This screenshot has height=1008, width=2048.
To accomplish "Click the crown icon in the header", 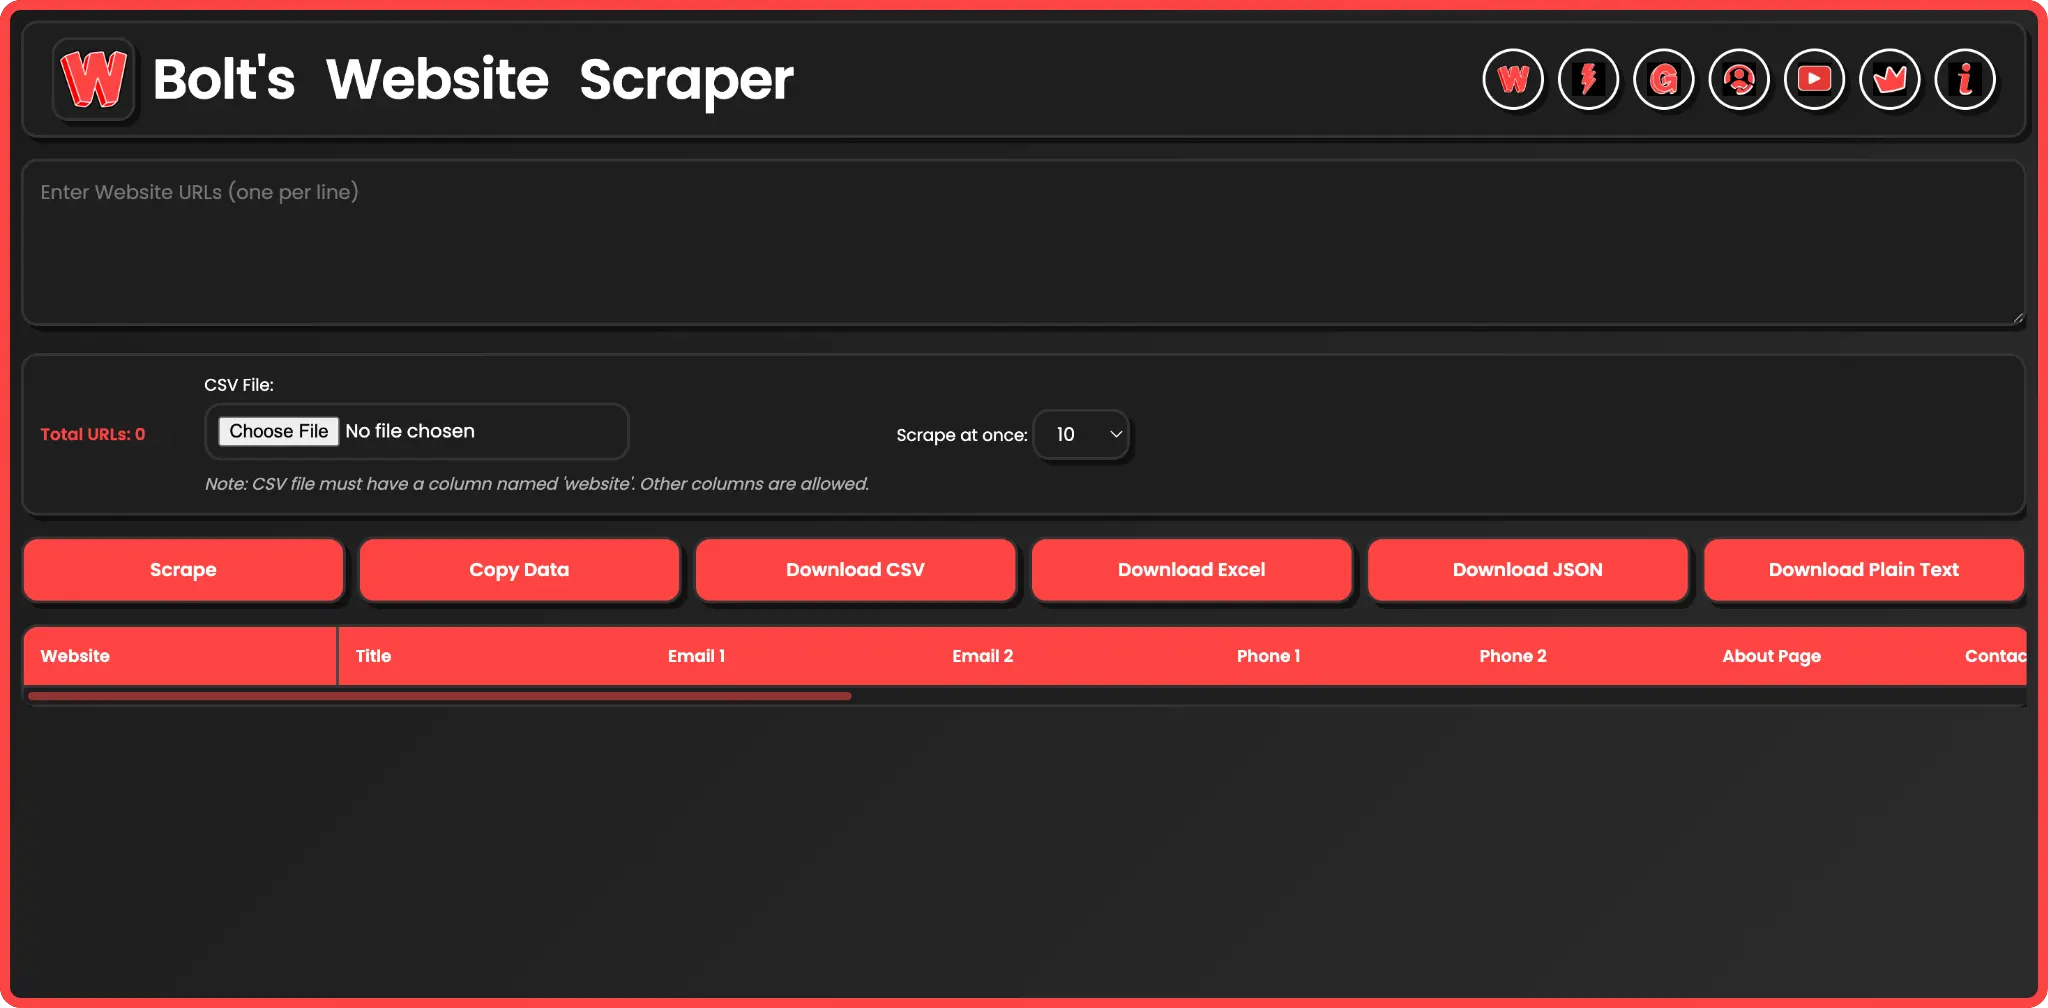I will click(x=1889, y=79).
